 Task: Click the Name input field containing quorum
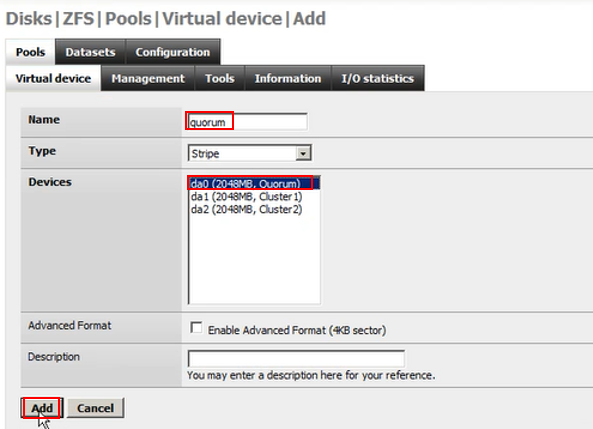point(247,122)
